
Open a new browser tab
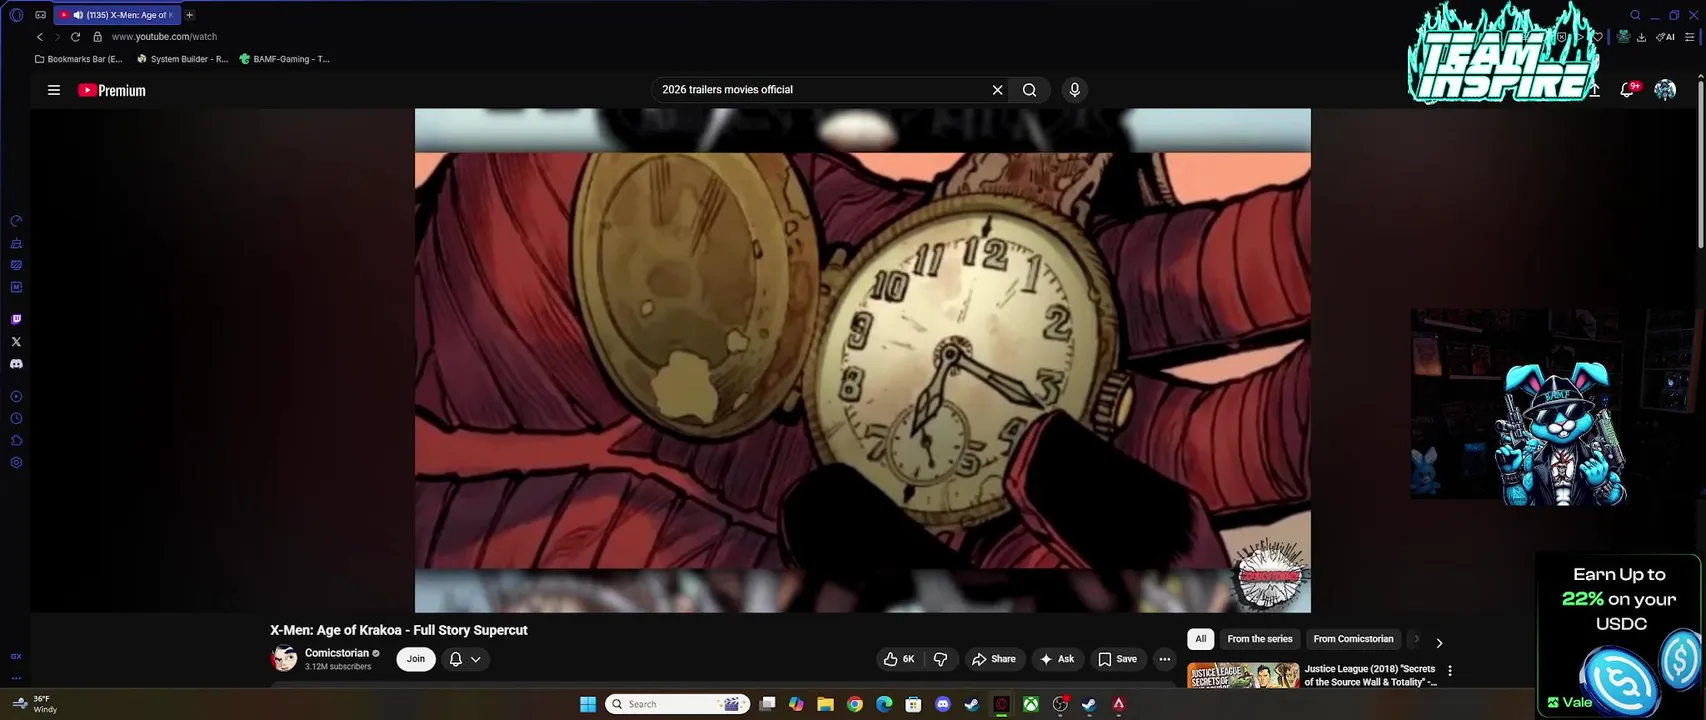coord(189,15)
